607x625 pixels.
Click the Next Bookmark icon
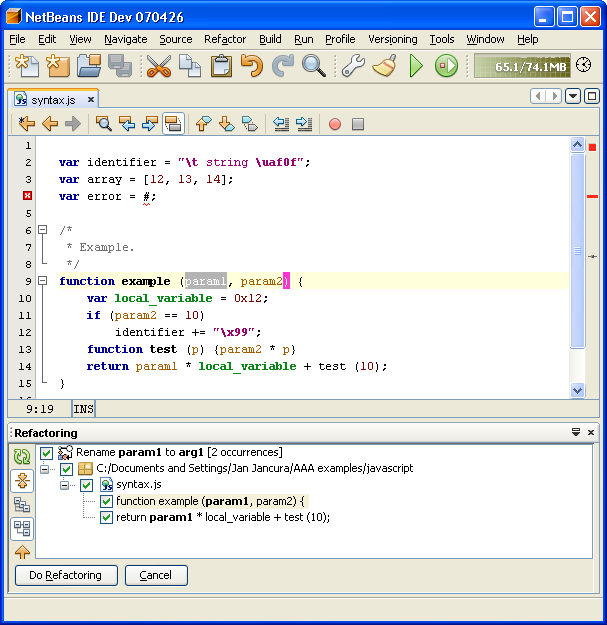click(227, 124)
